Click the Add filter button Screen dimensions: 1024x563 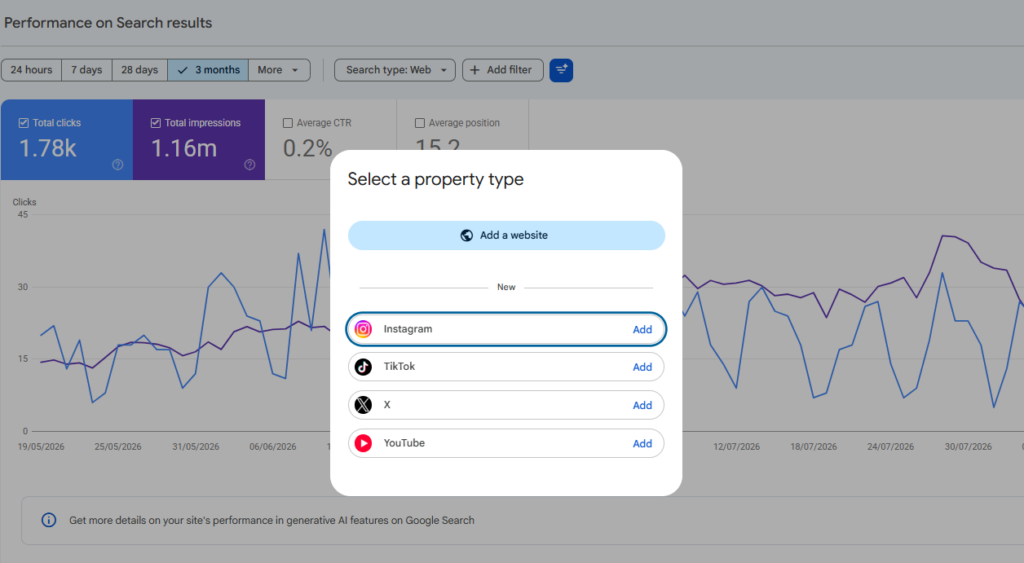coord(503,70)
